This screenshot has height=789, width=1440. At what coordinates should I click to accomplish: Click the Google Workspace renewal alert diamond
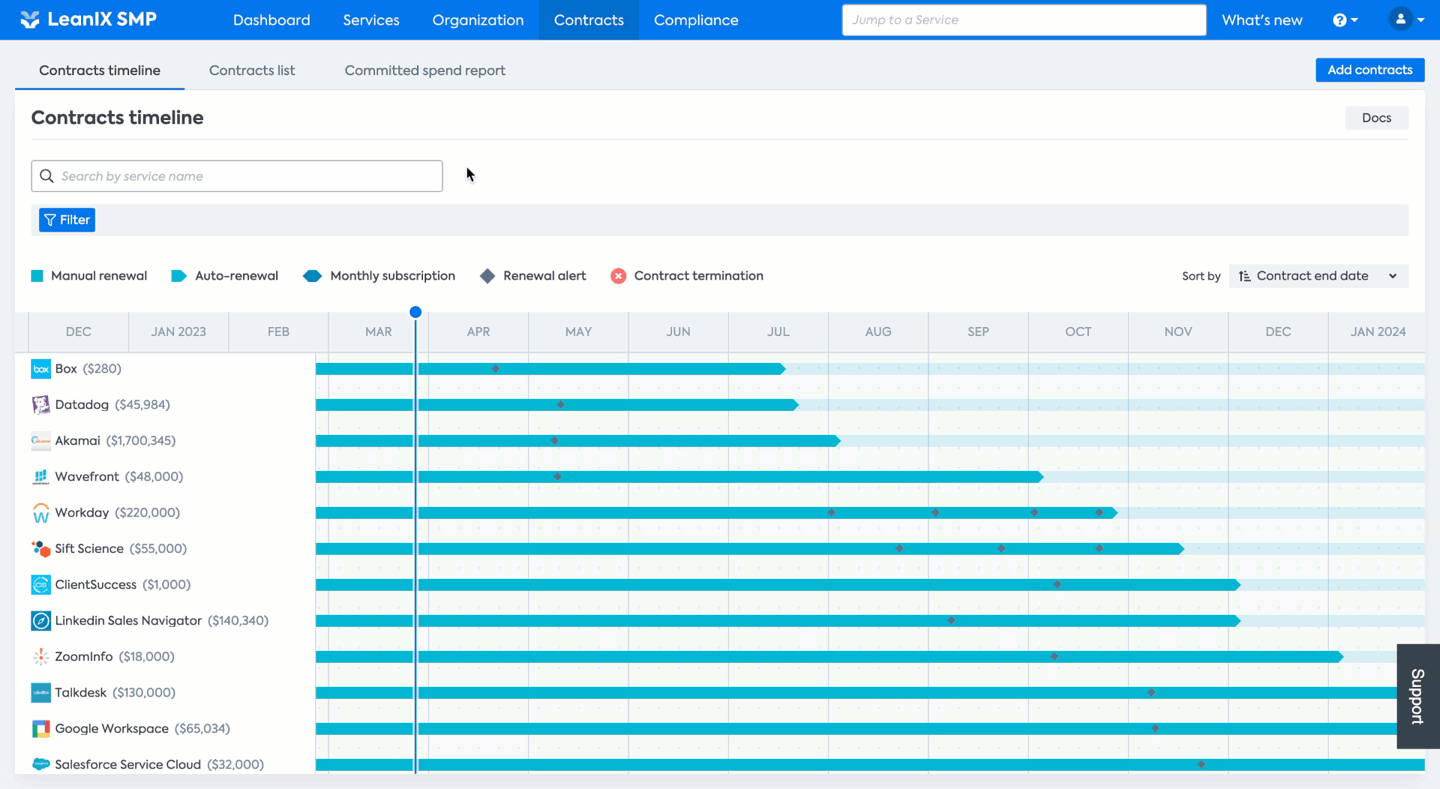coord(1156,729)
